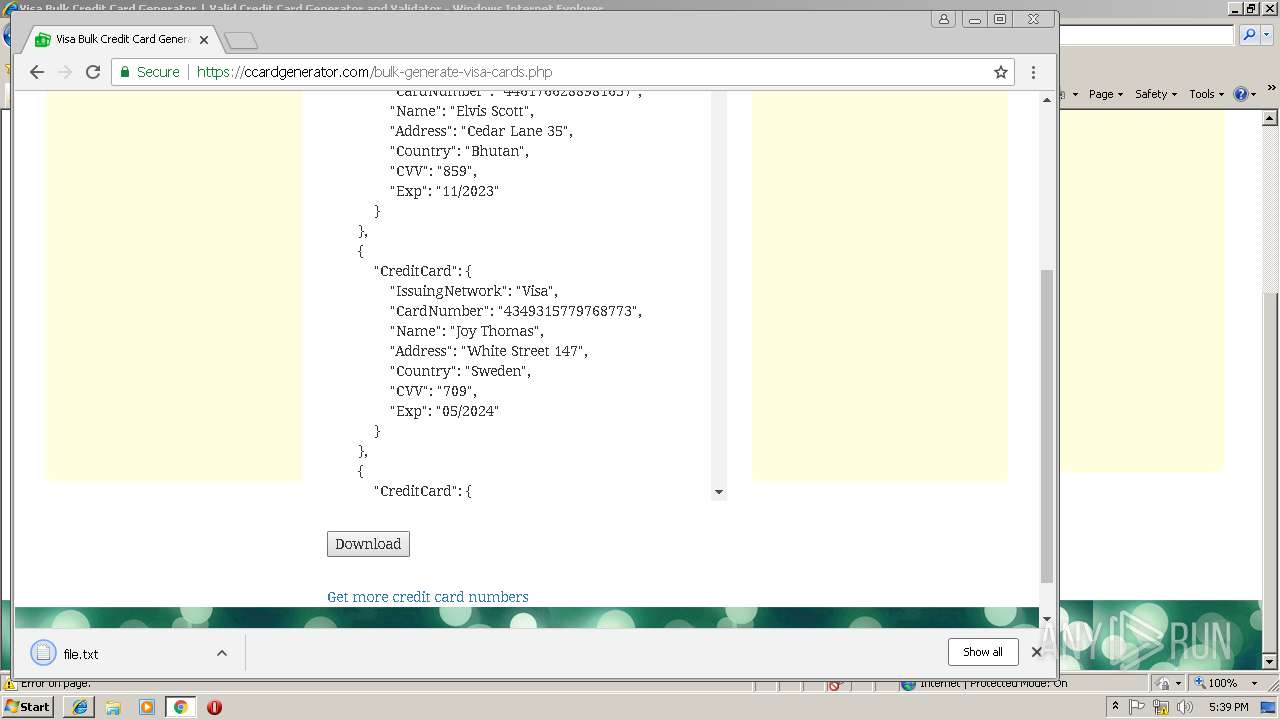Click the Start button

pyautogui.click(x=27, y=707)
